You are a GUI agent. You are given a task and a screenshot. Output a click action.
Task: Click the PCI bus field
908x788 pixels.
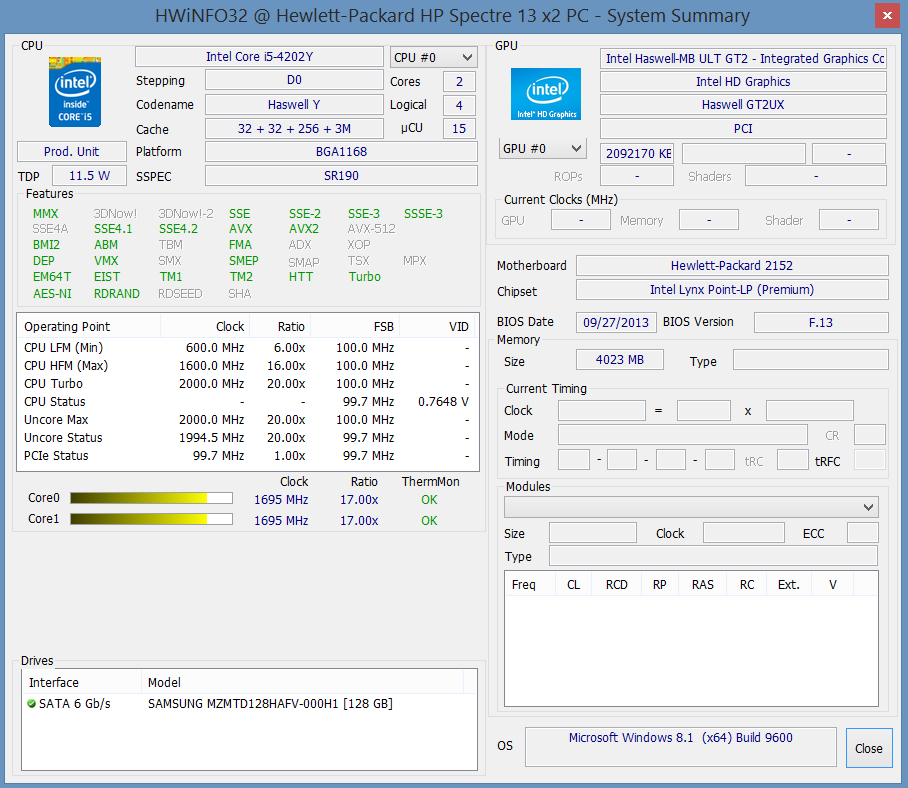(744, 129)
